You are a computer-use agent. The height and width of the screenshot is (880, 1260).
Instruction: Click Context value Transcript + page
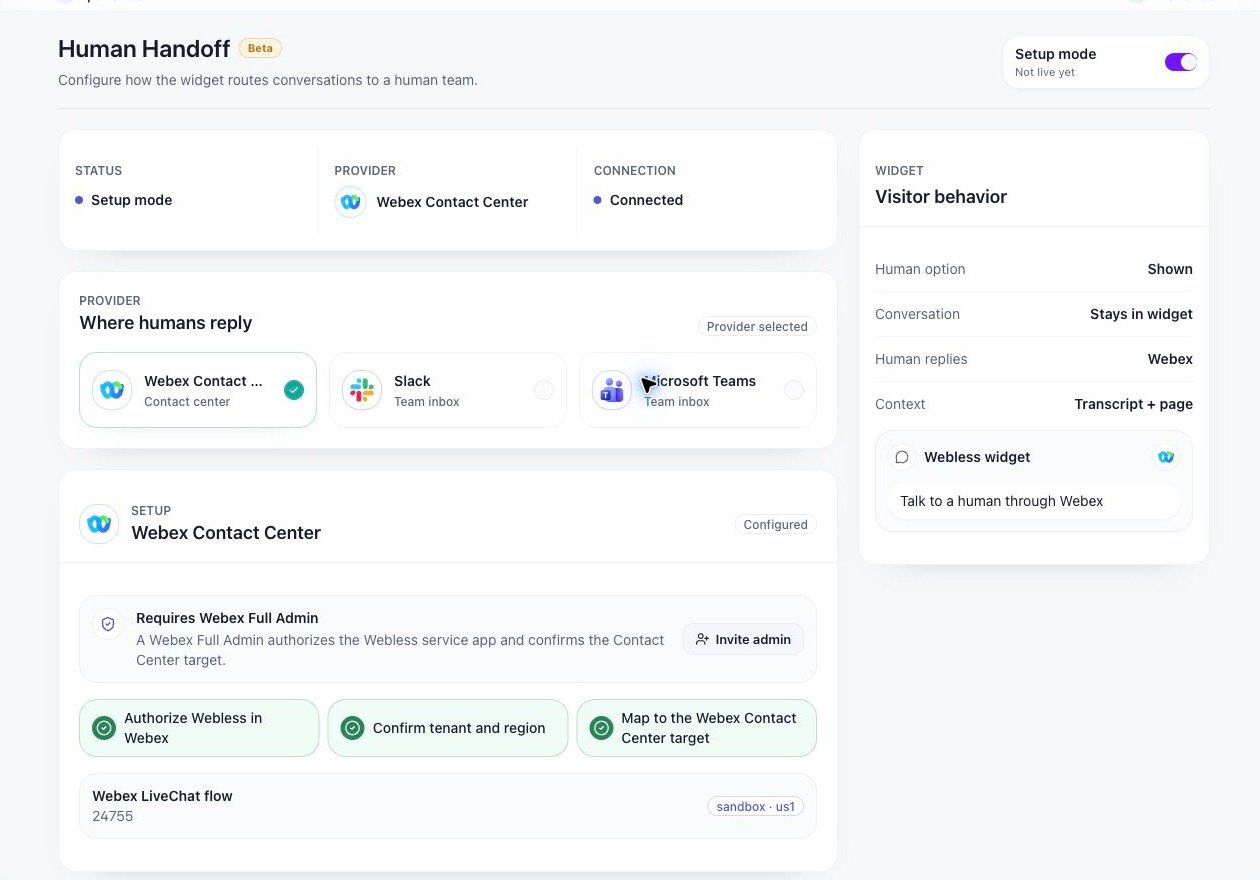pos(1133,404)
